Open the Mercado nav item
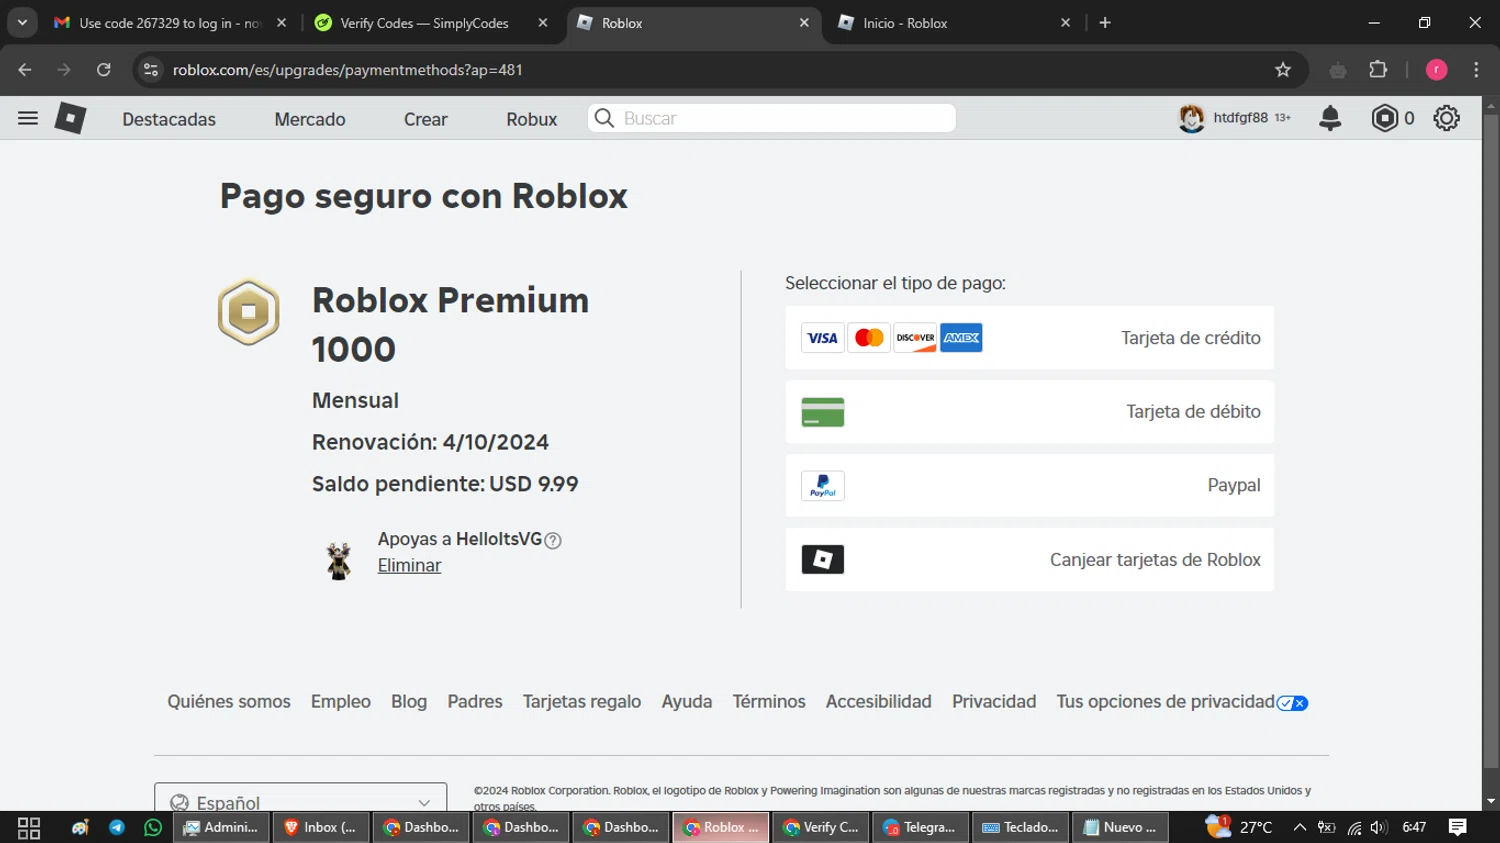 click(x=310, y=119)
